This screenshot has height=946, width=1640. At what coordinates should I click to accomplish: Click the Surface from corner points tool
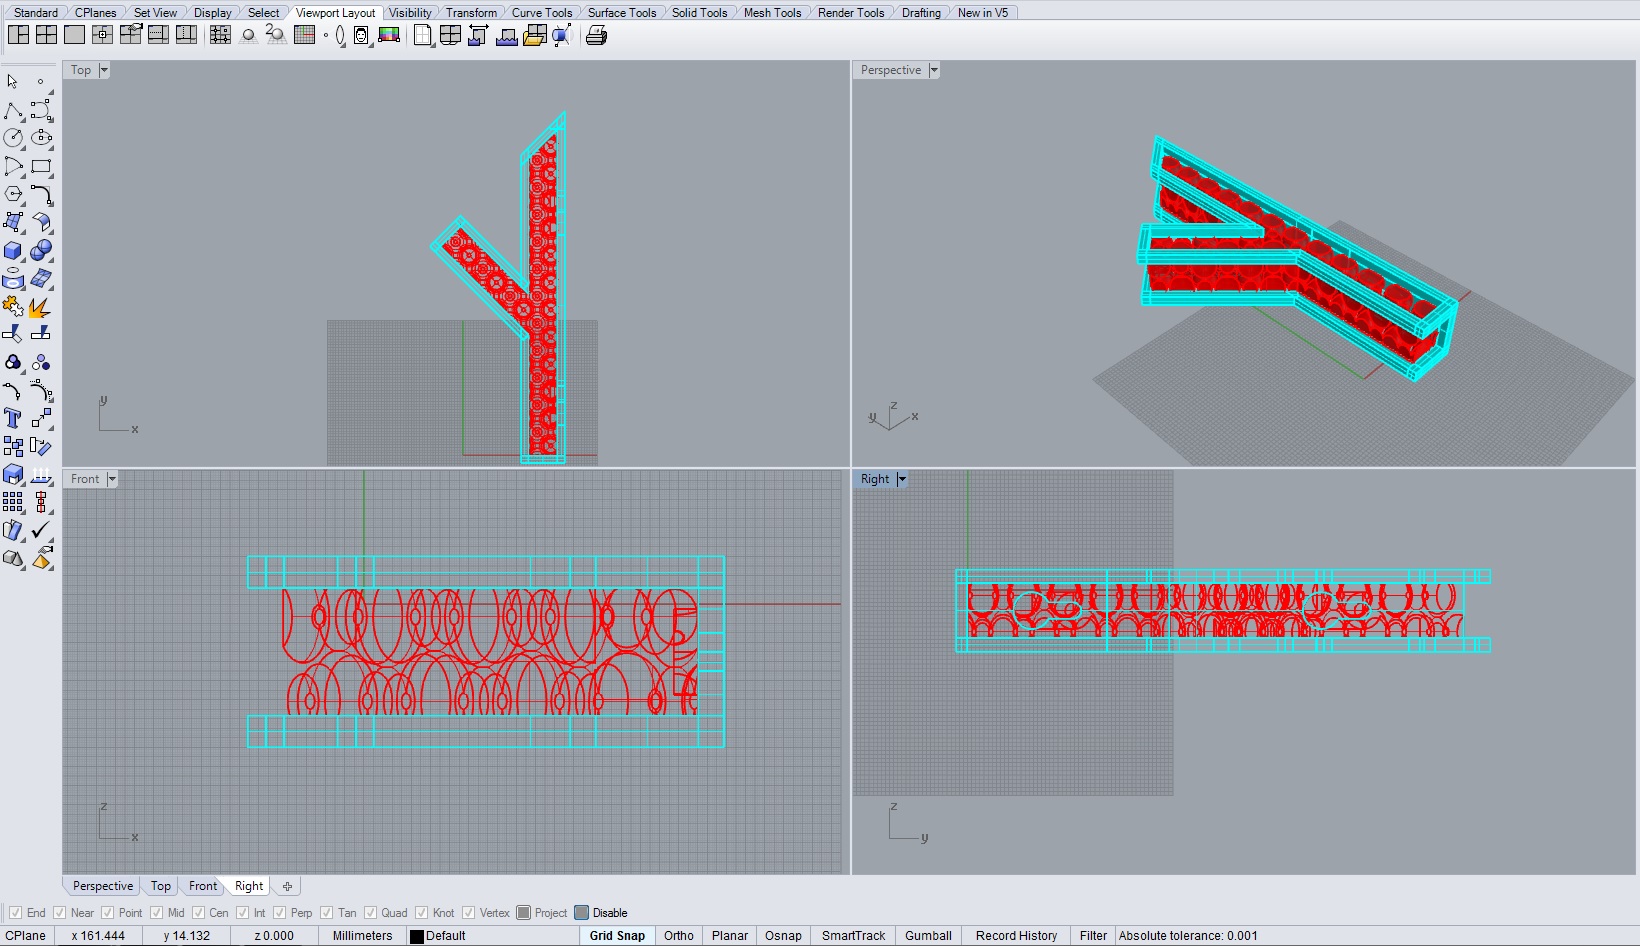tap(13, 222)
